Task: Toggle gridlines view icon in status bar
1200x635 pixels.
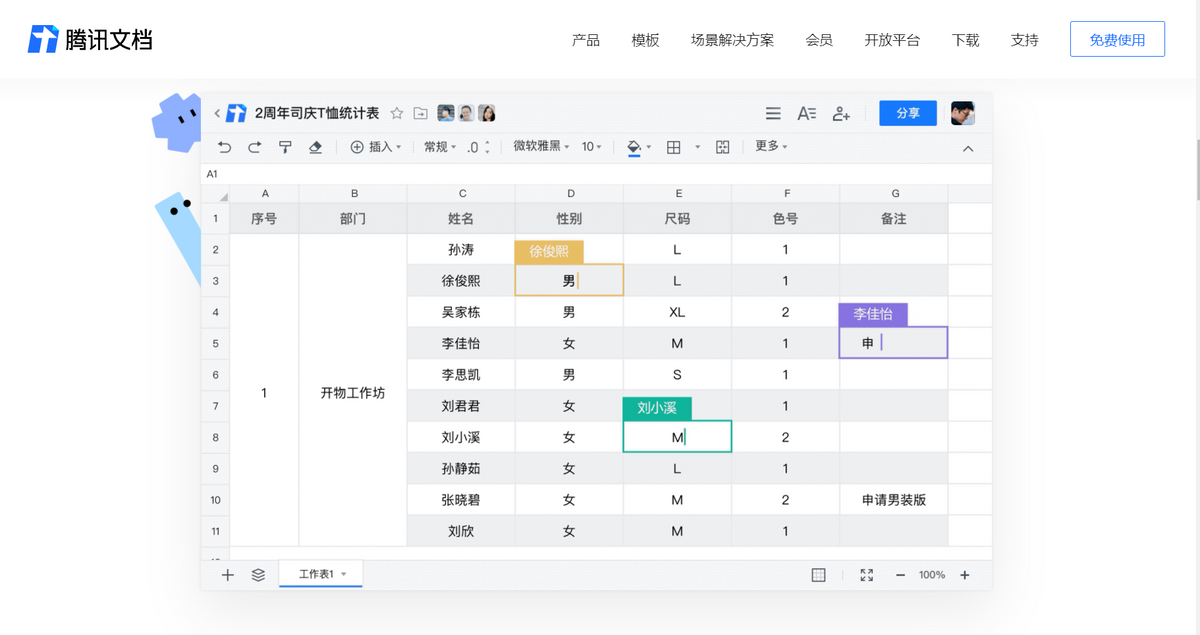Action: coord(818,575)
